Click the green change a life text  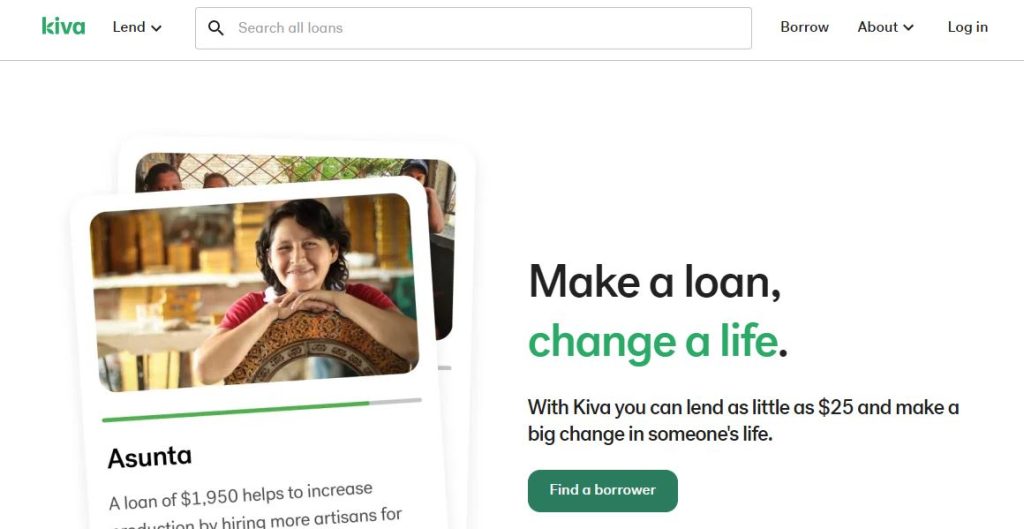coord(653,341)
